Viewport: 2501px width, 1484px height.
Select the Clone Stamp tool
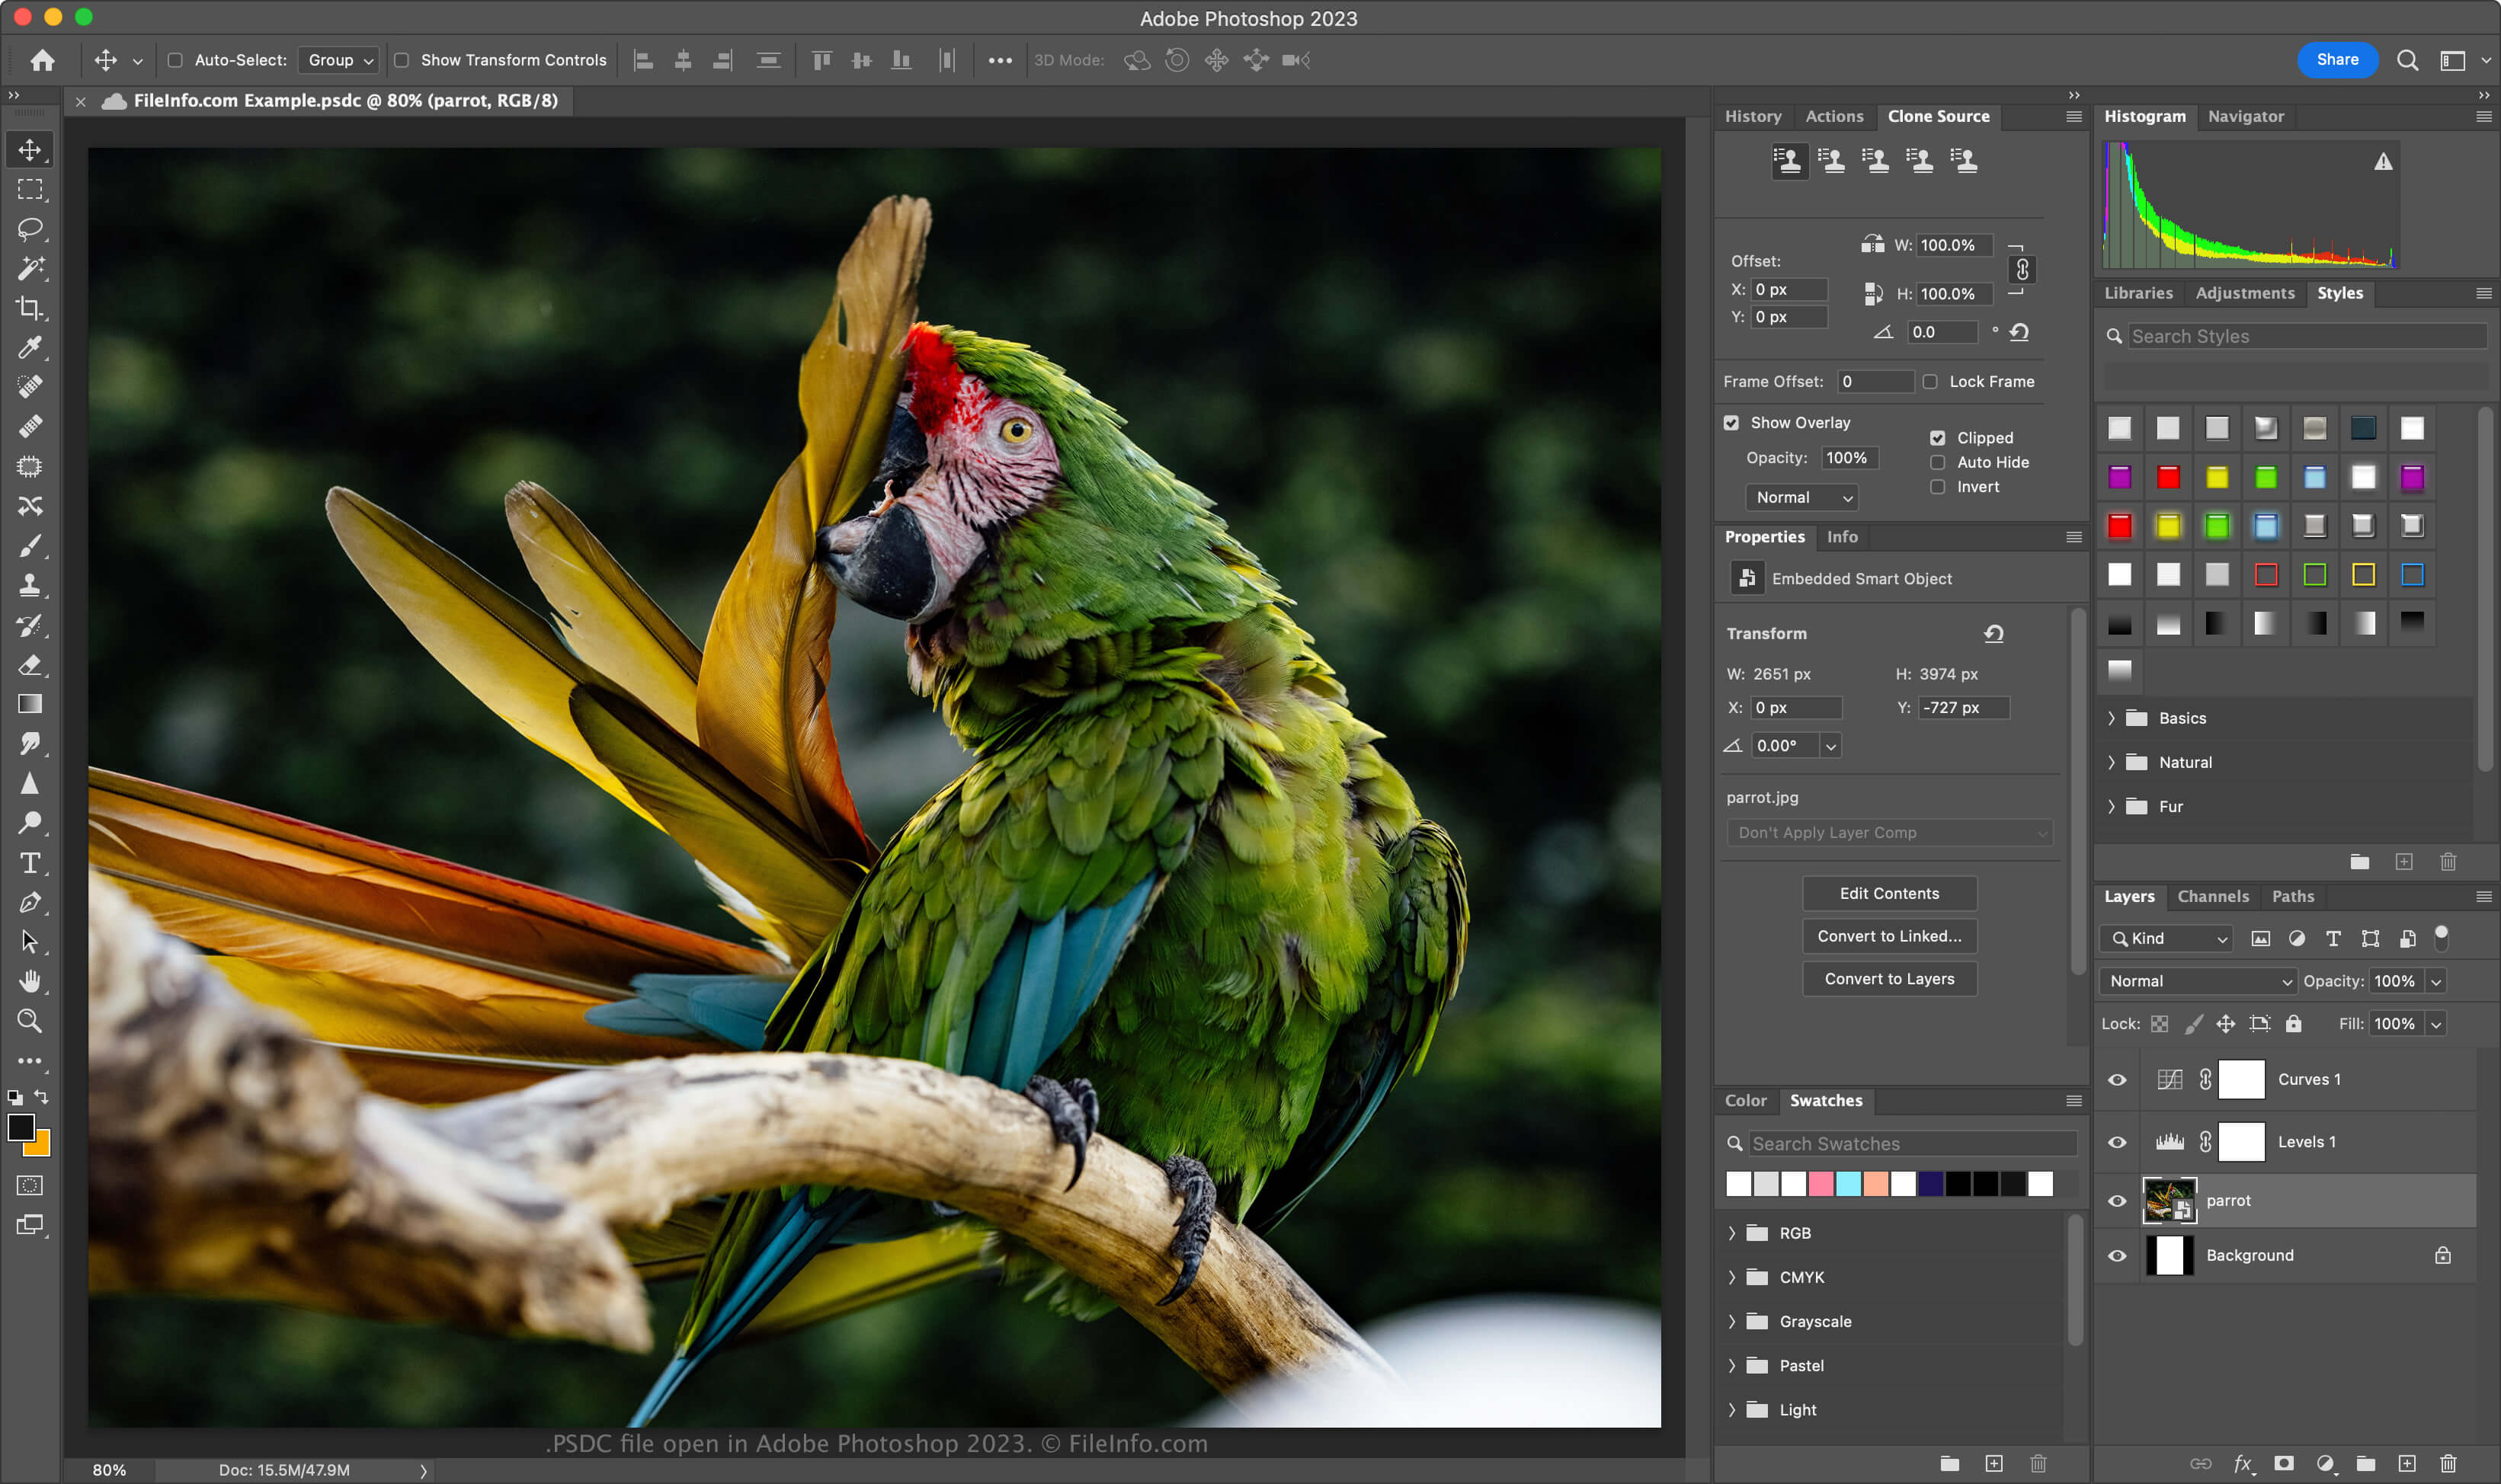[30, 586]
